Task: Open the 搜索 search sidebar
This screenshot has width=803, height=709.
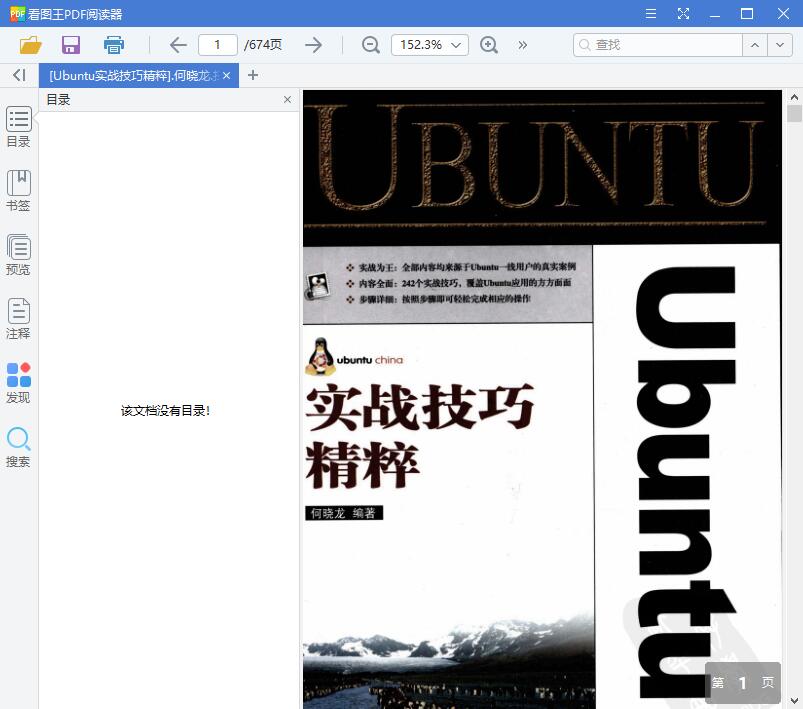Action: (x=18, y=447)
